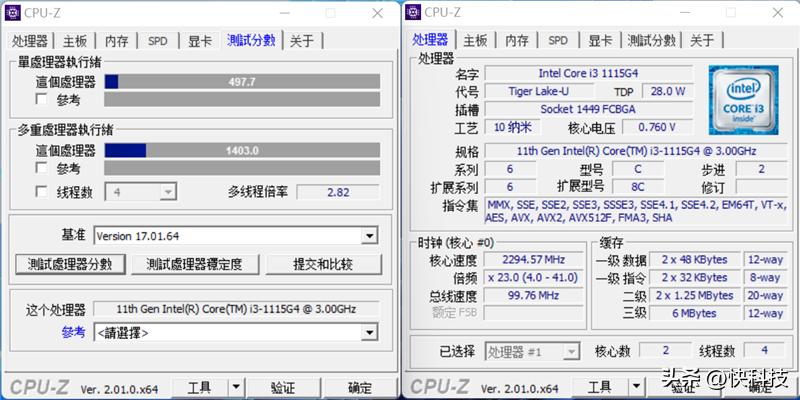
Task: Switch to 内存 tab in left window
Action: (x=116, y=41)
